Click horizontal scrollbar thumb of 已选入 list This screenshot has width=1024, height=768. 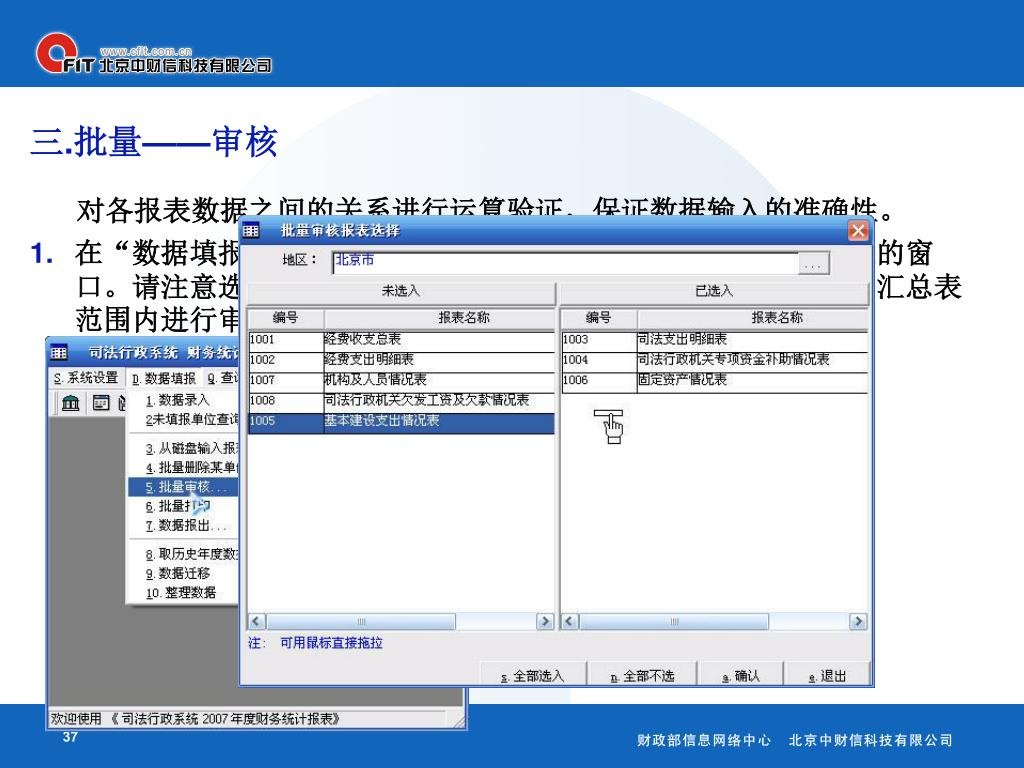point(675,622)
